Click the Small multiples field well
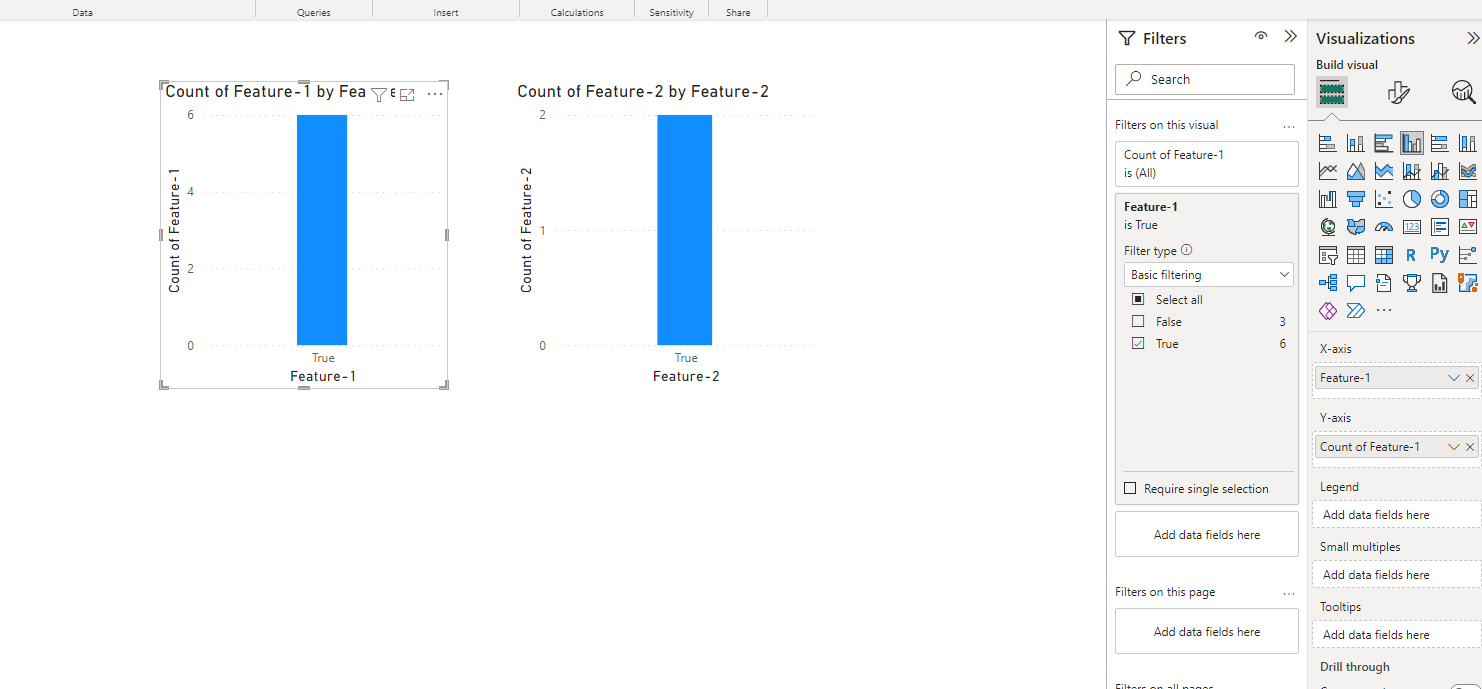Image resolution: width=1482 pixels, height=689 pixels. (x=1397, y=575)
